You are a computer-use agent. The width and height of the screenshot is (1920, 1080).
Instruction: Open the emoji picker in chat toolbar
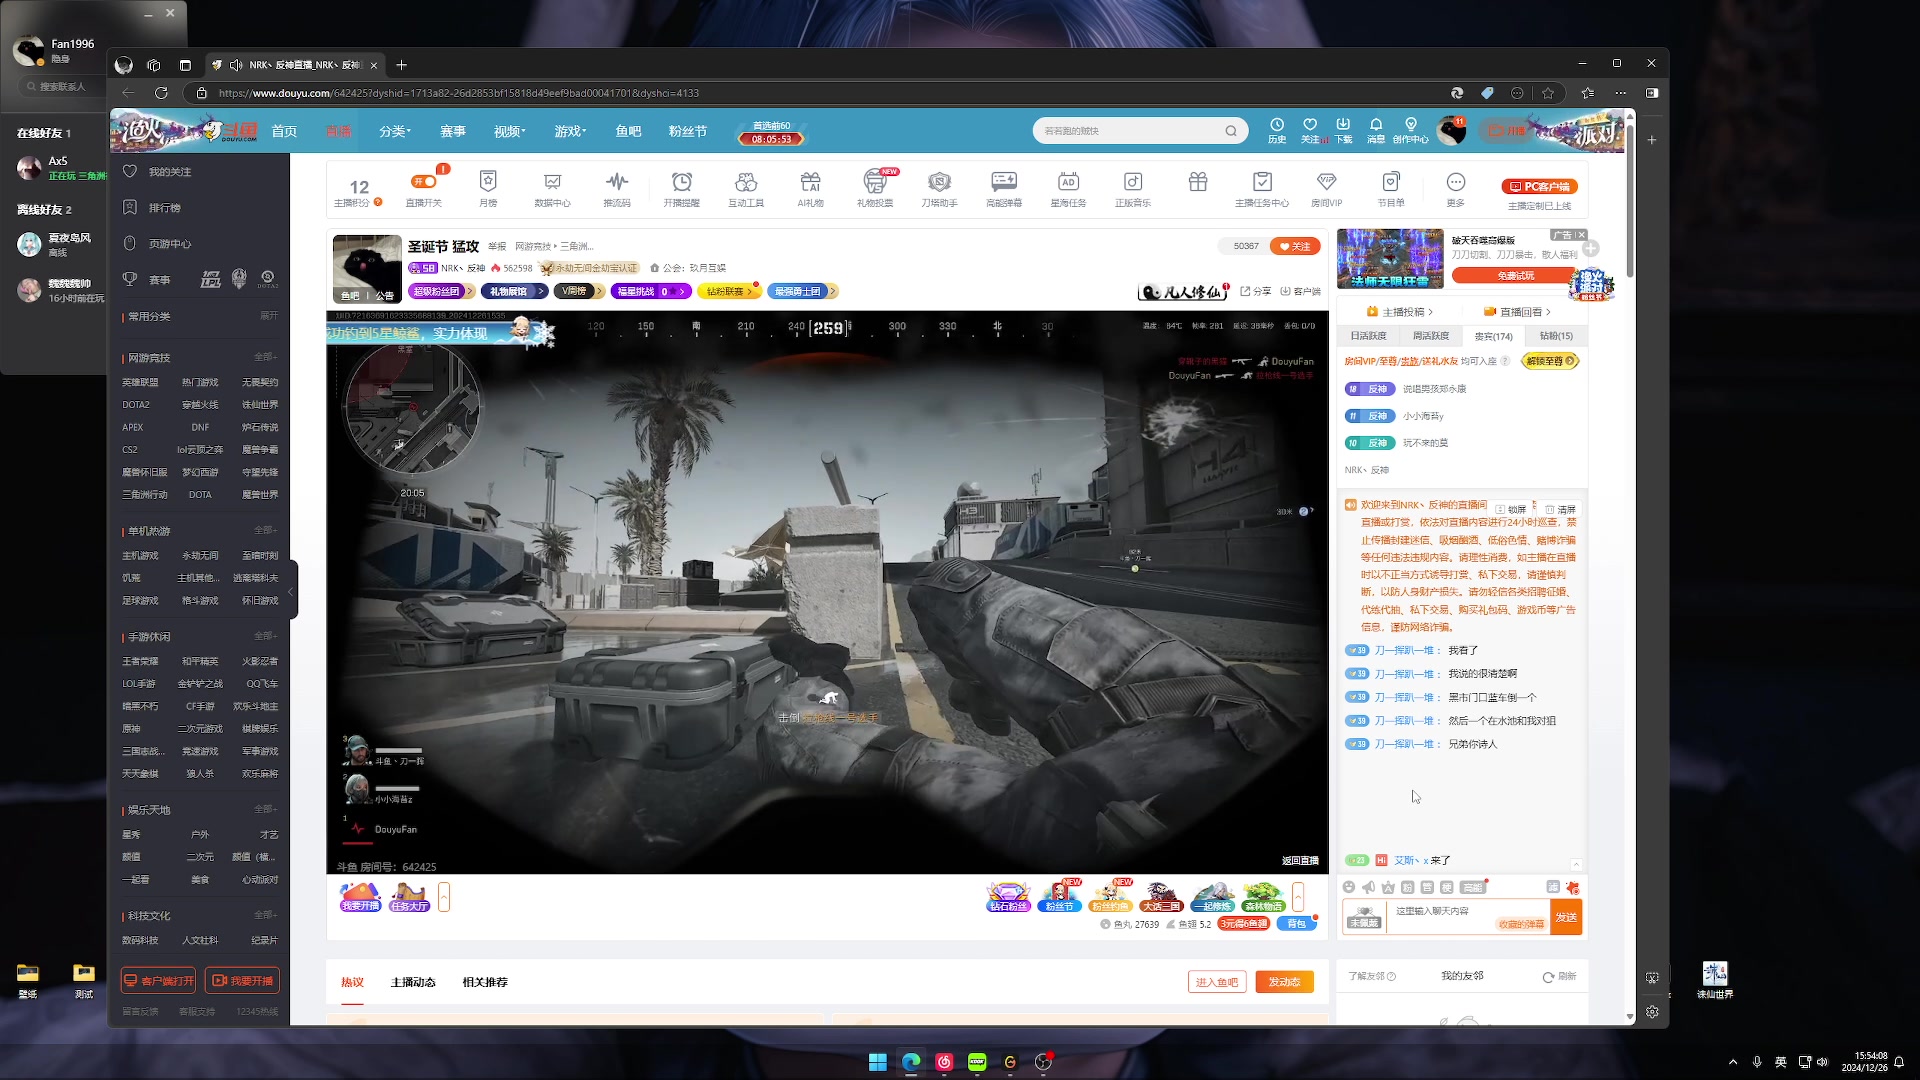(1349, 887)
